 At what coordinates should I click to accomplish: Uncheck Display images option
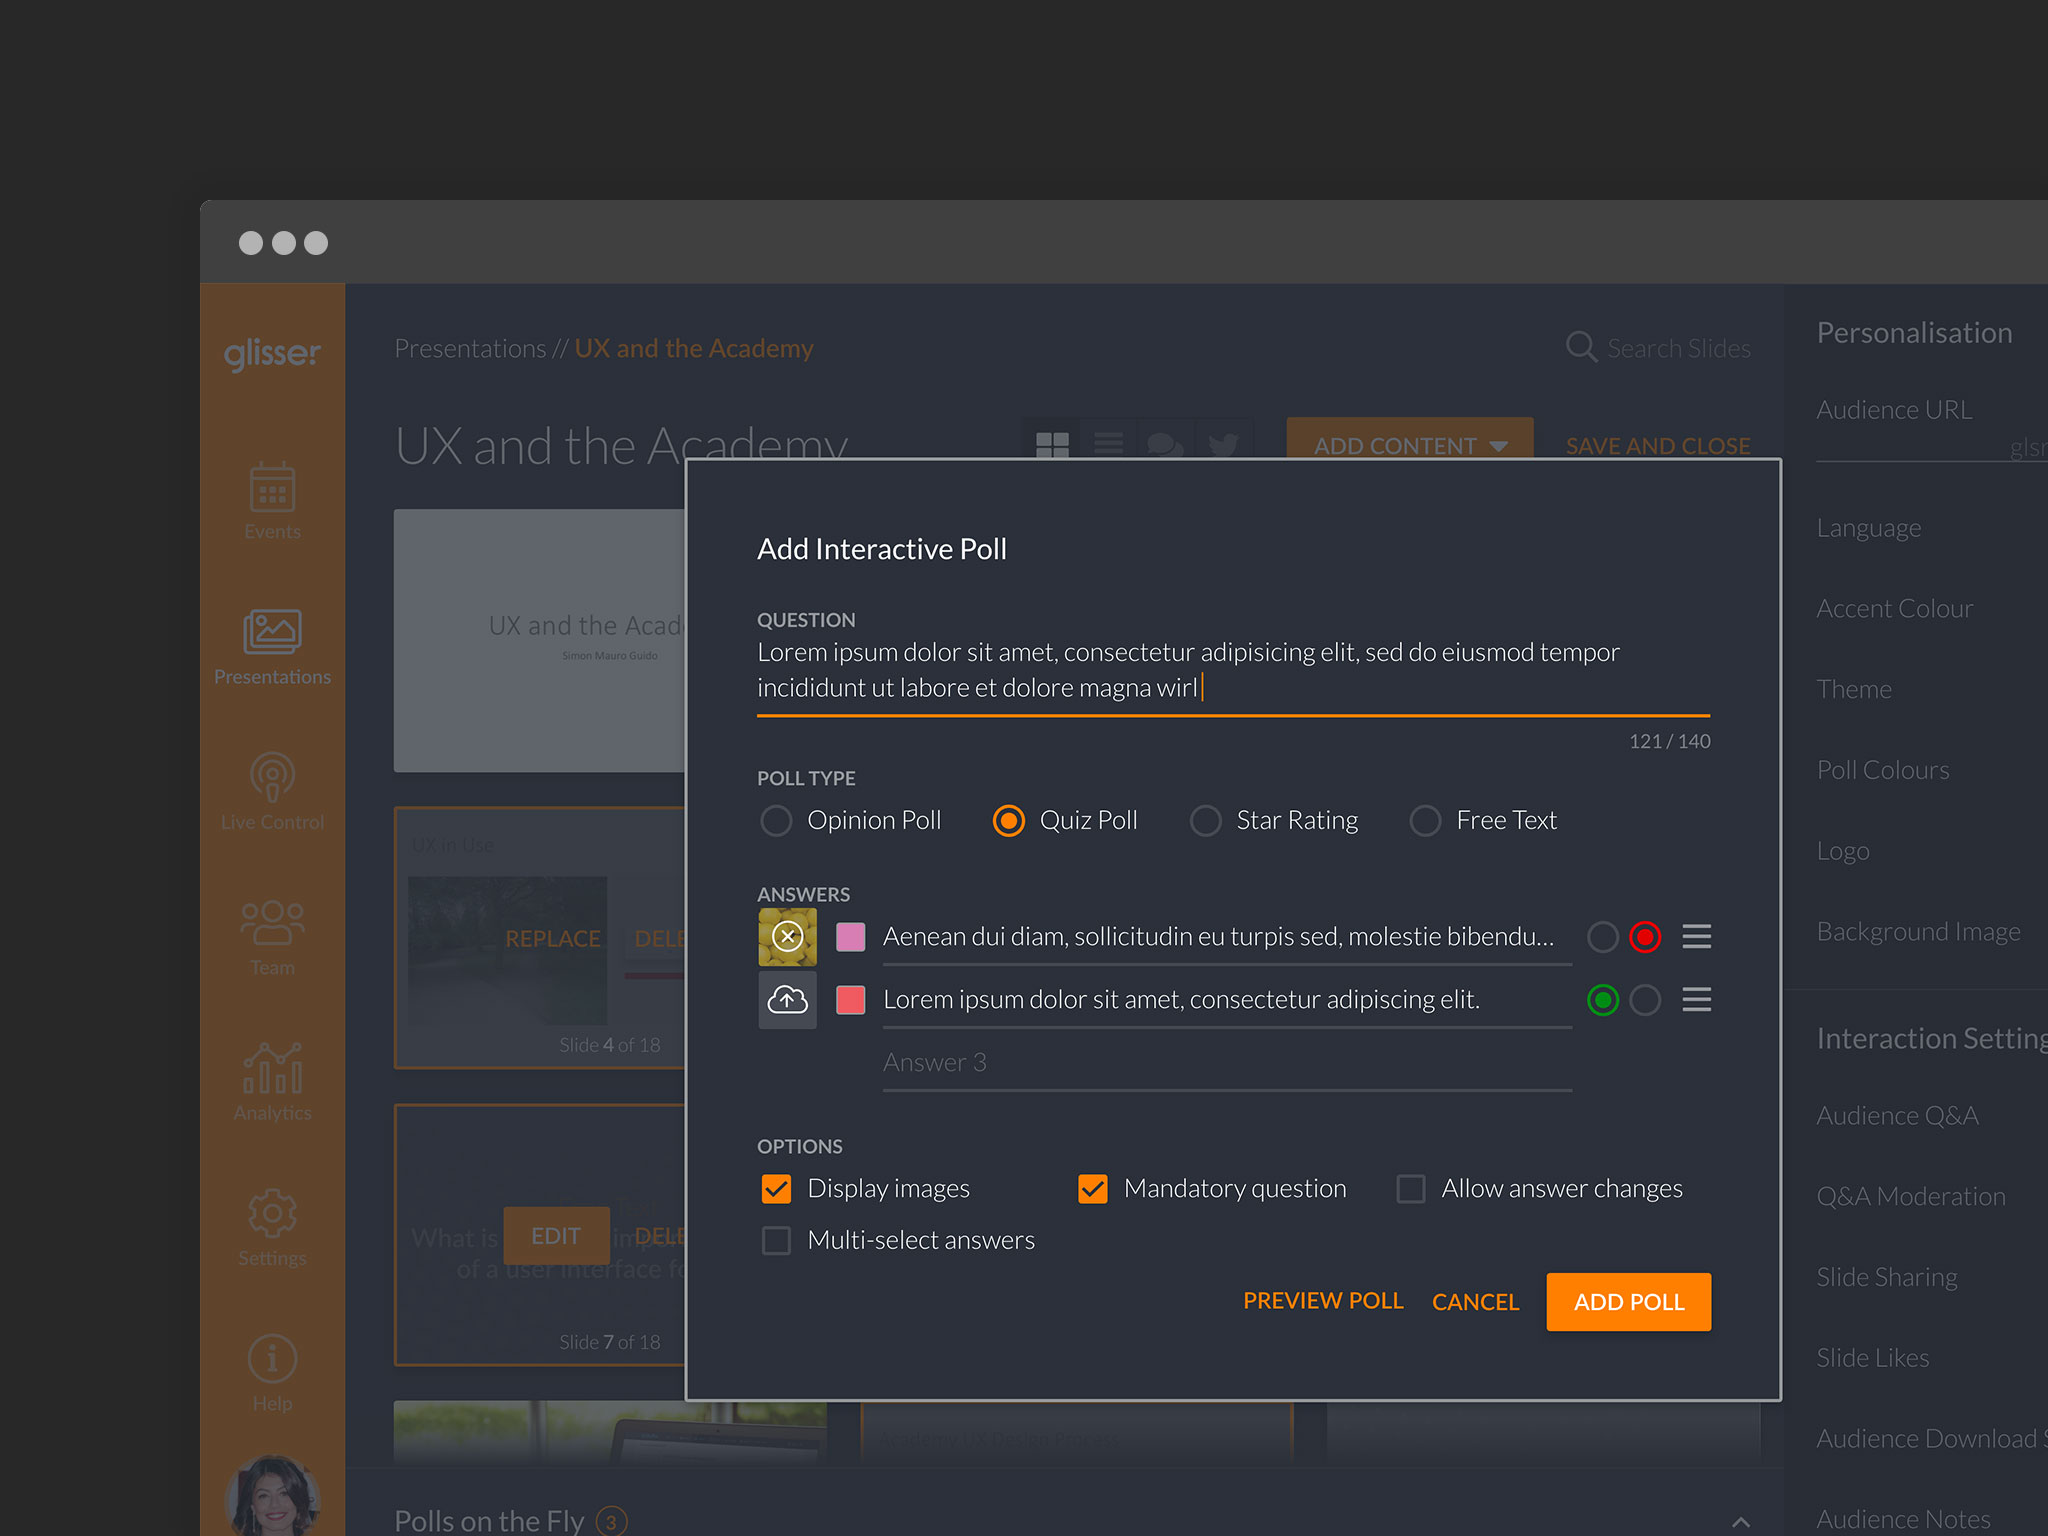[776, 1188]
